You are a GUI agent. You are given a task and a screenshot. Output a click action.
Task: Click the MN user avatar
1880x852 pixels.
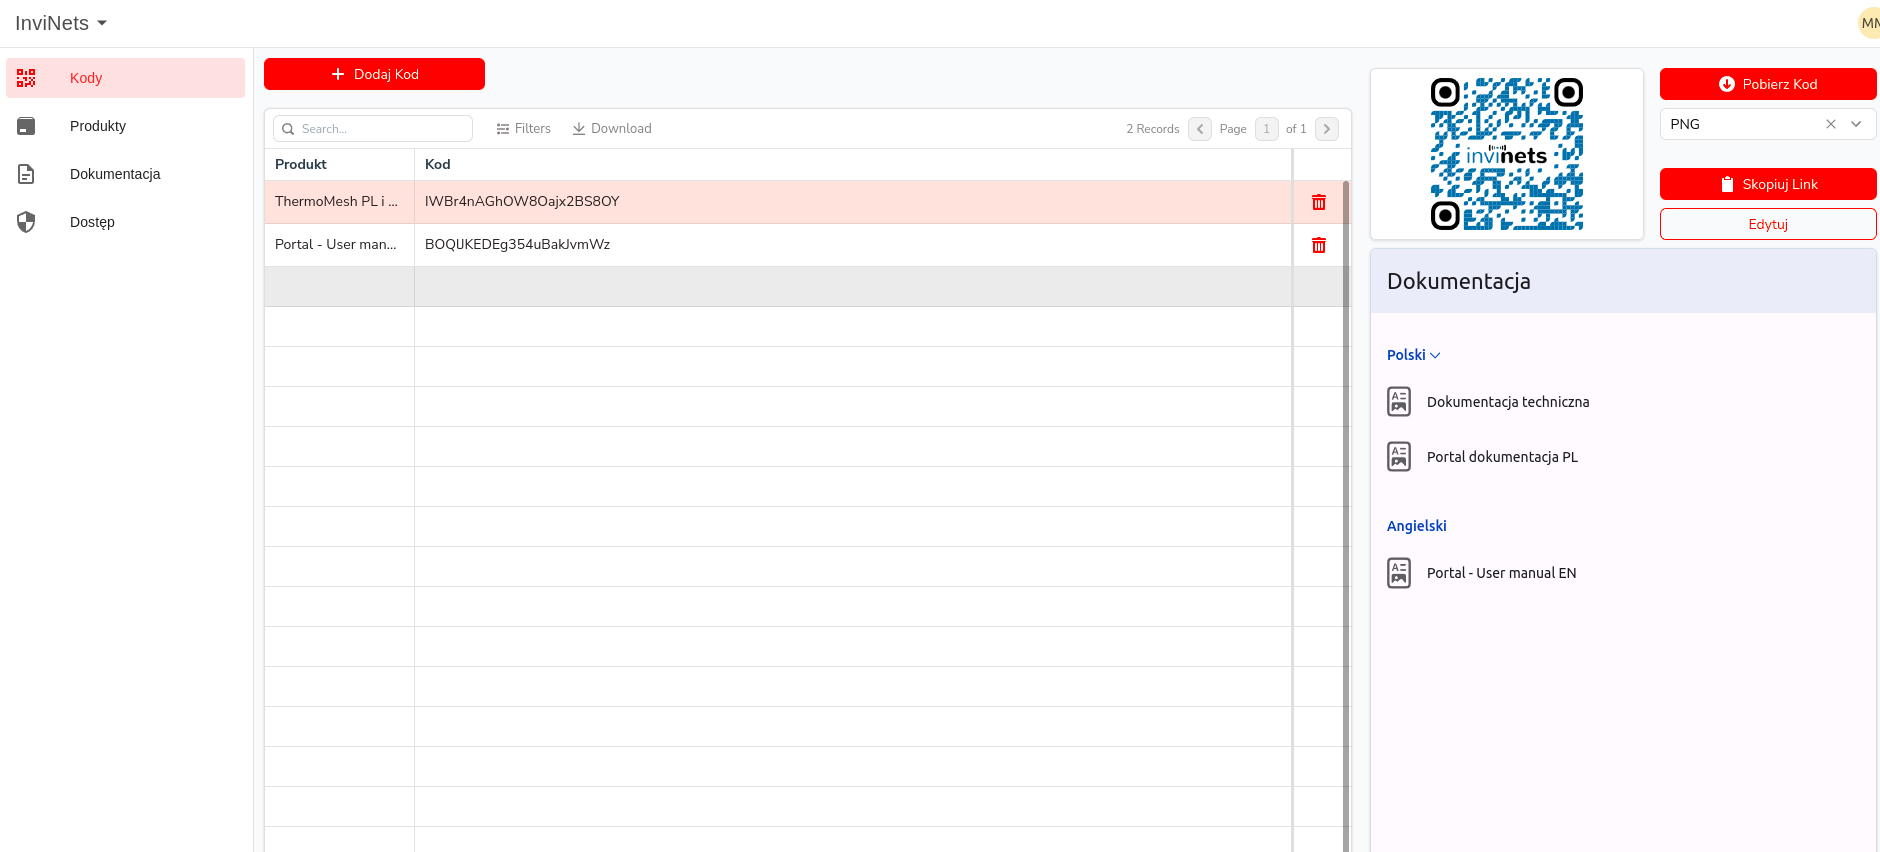point(1869,23)
